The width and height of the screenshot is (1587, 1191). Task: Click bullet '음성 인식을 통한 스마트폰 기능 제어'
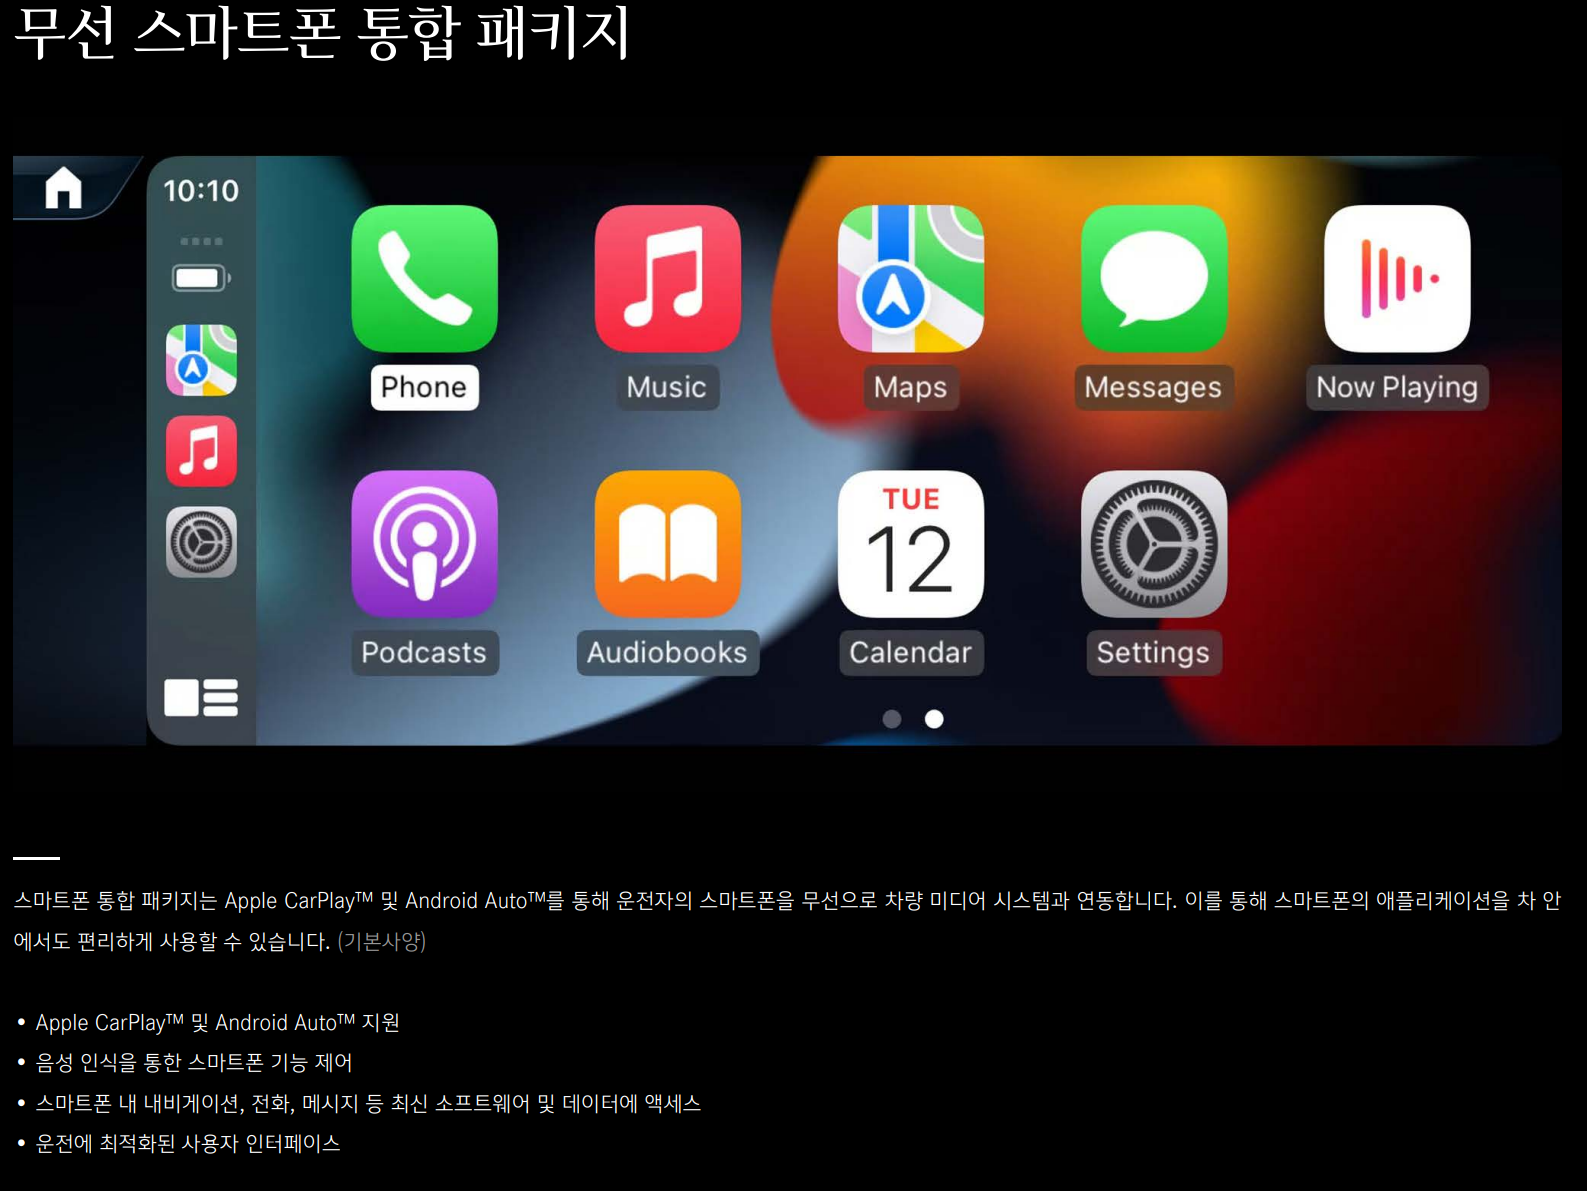[194, 1062]
